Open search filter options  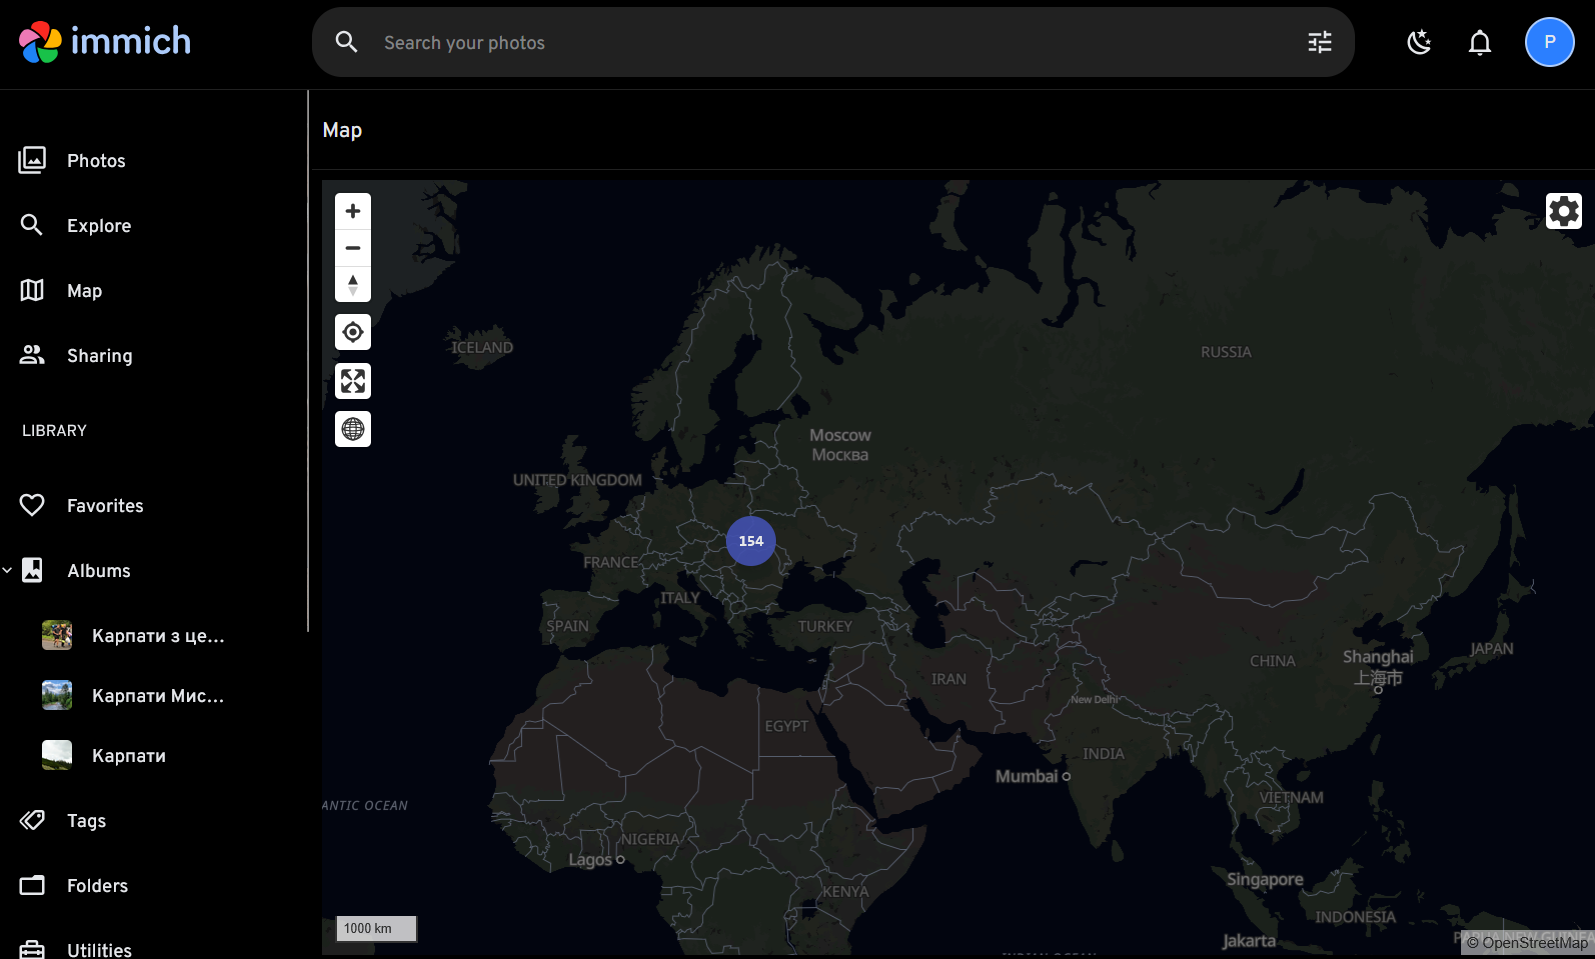[x=1319, y=42]
